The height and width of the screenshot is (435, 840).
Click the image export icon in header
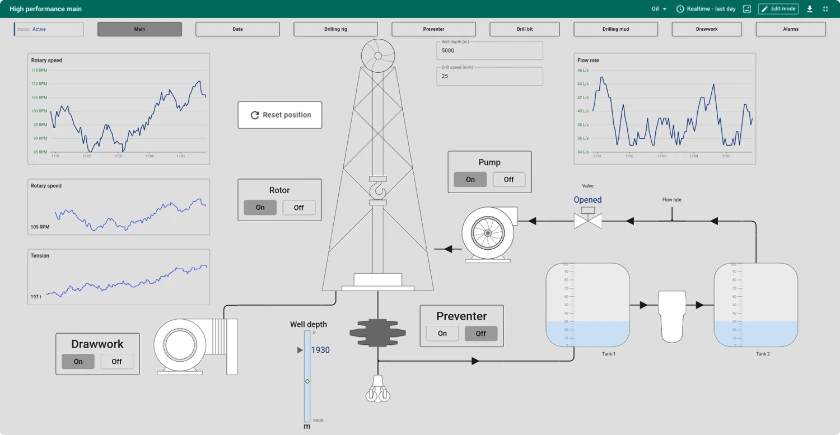click(746, 8)
